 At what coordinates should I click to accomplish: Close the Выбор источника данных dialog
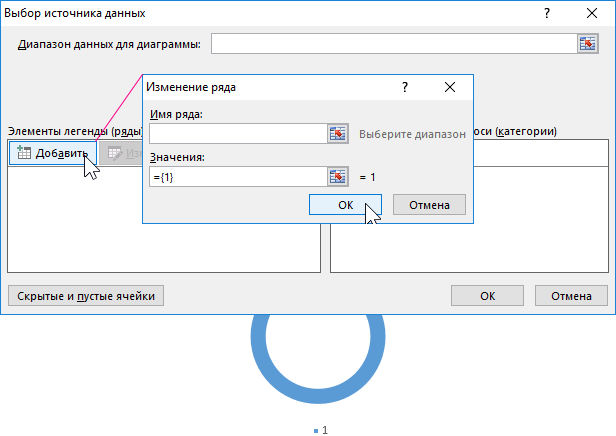tap(592, 14)
